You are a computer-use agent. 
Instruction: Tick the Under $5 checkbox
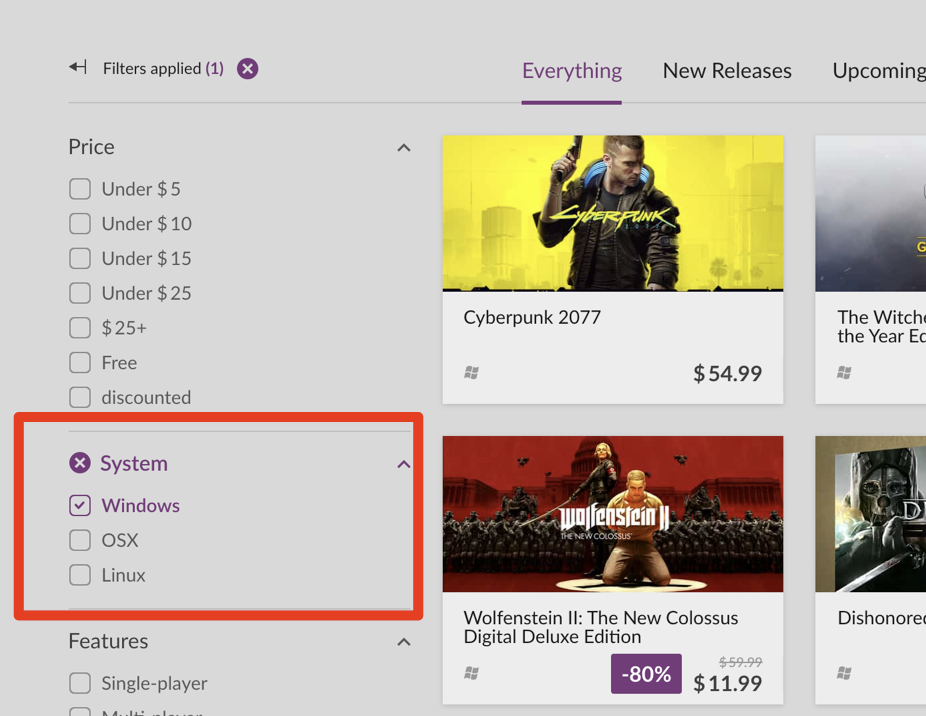tap(80, 189)
